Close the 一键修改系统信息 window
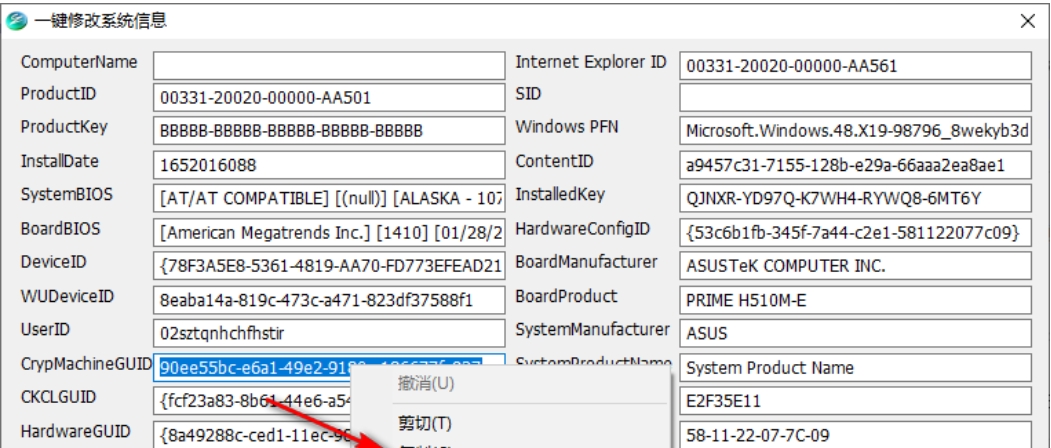This screenshot has width=1051, height=448. [1027, 20]
